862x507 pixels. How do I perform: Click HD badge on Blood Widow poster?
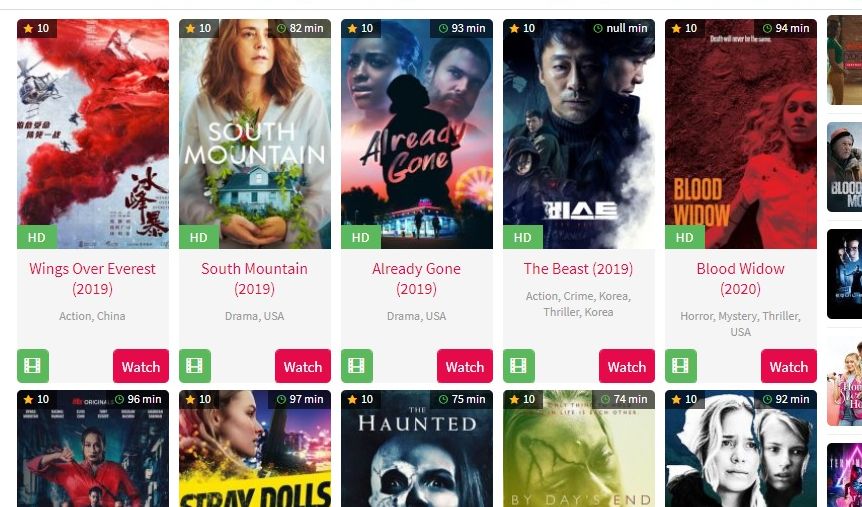pyautogui.click(x=684, y=237)
